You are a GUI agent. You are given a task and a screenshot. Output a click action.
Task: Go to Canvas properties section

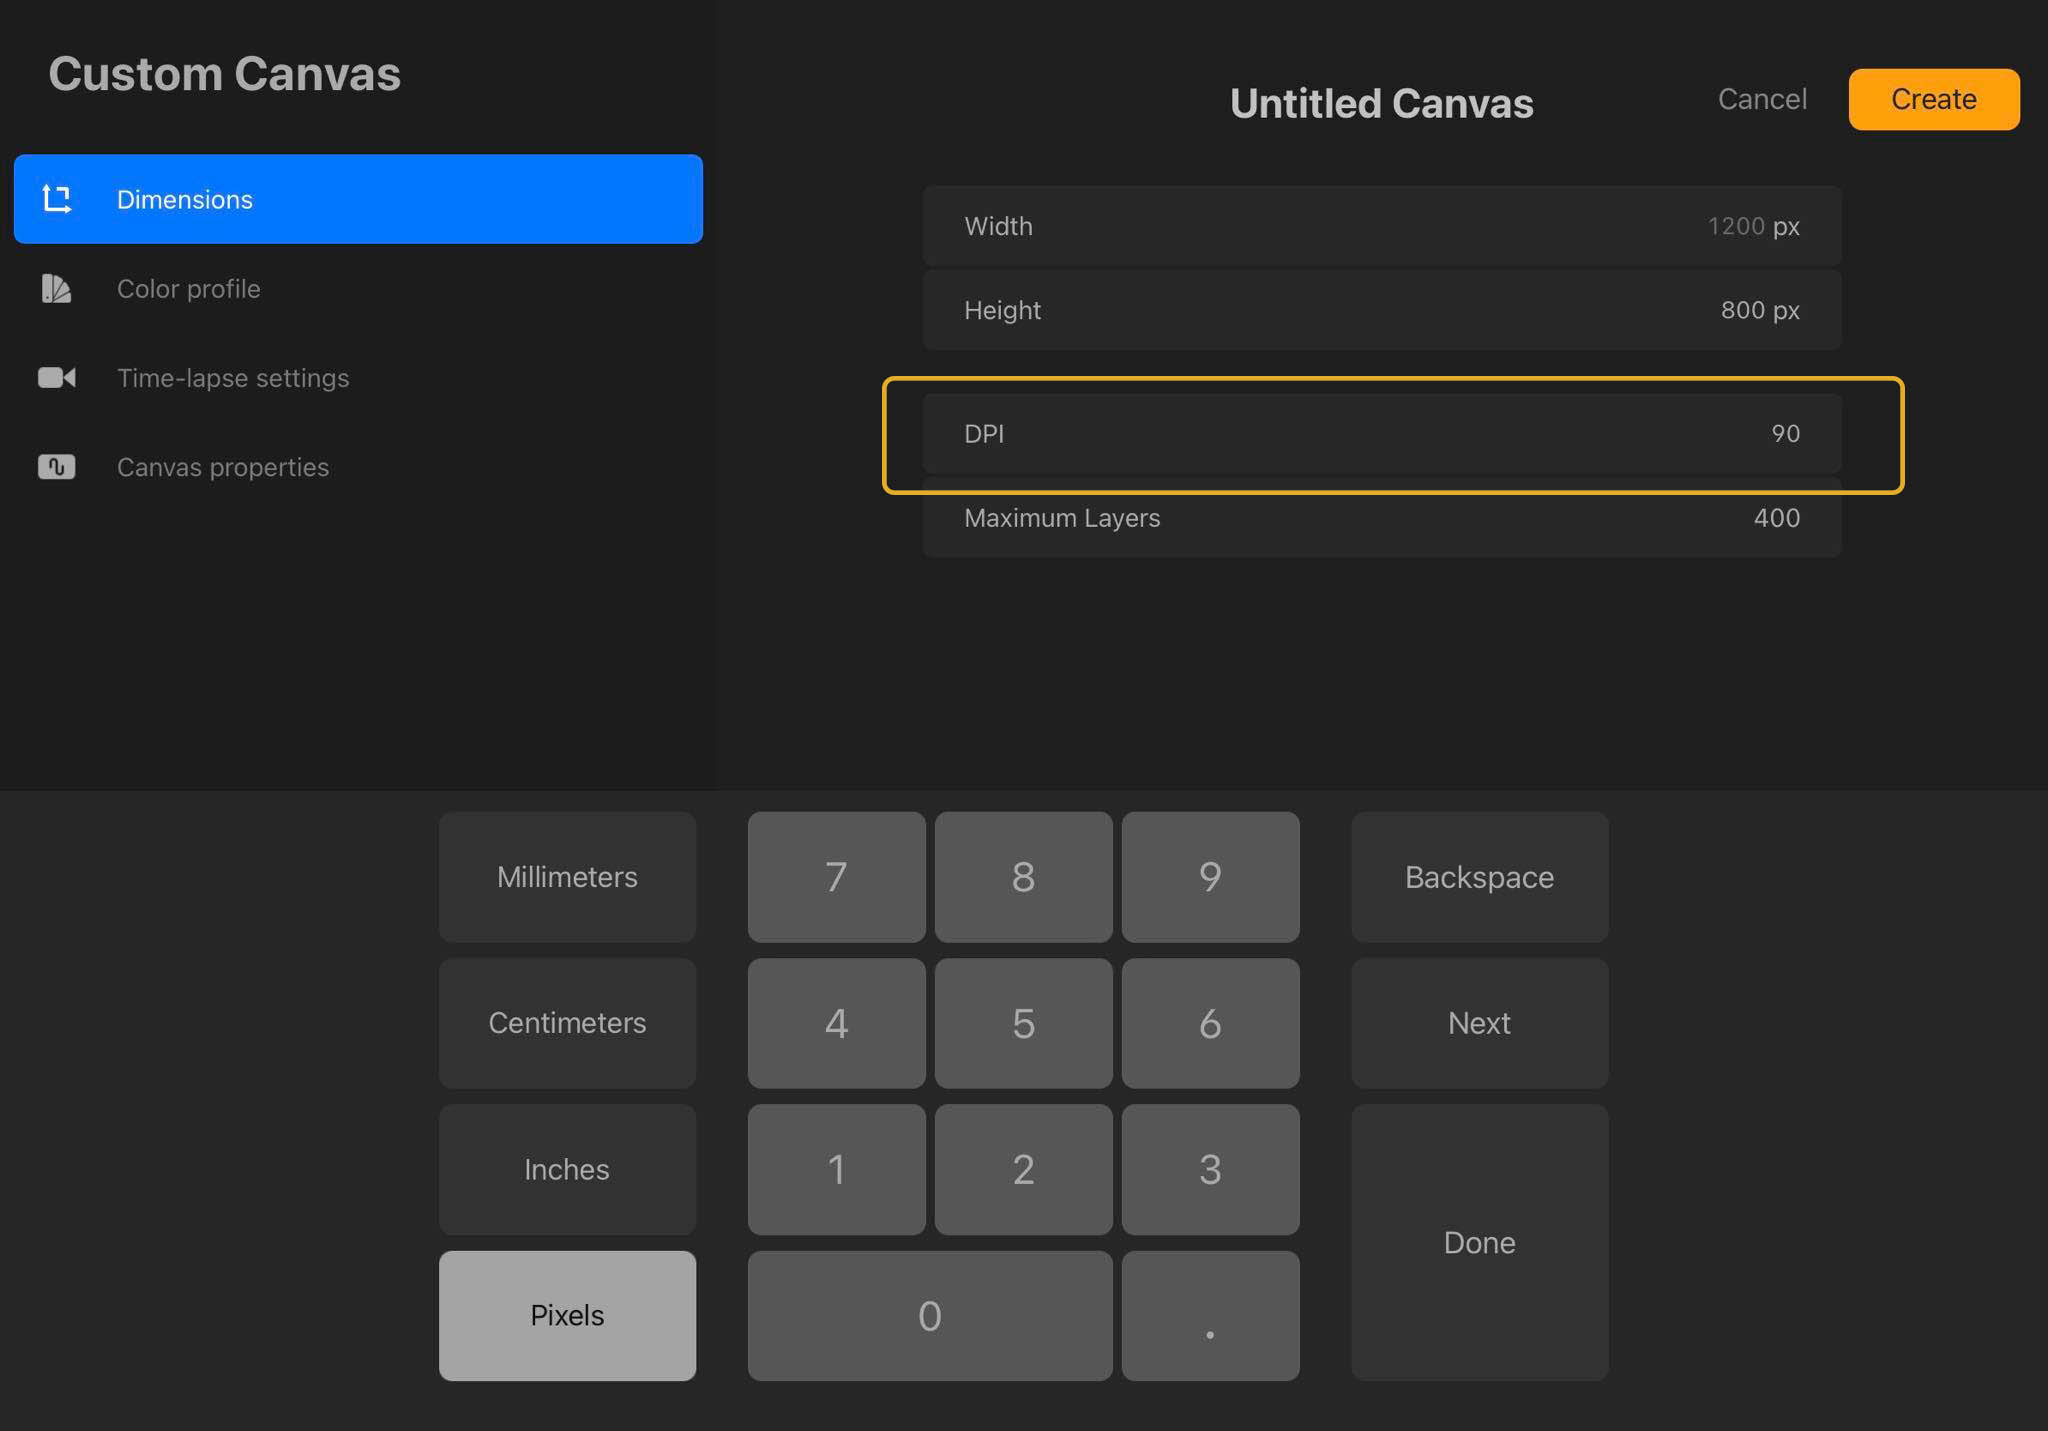click(223, 467)
